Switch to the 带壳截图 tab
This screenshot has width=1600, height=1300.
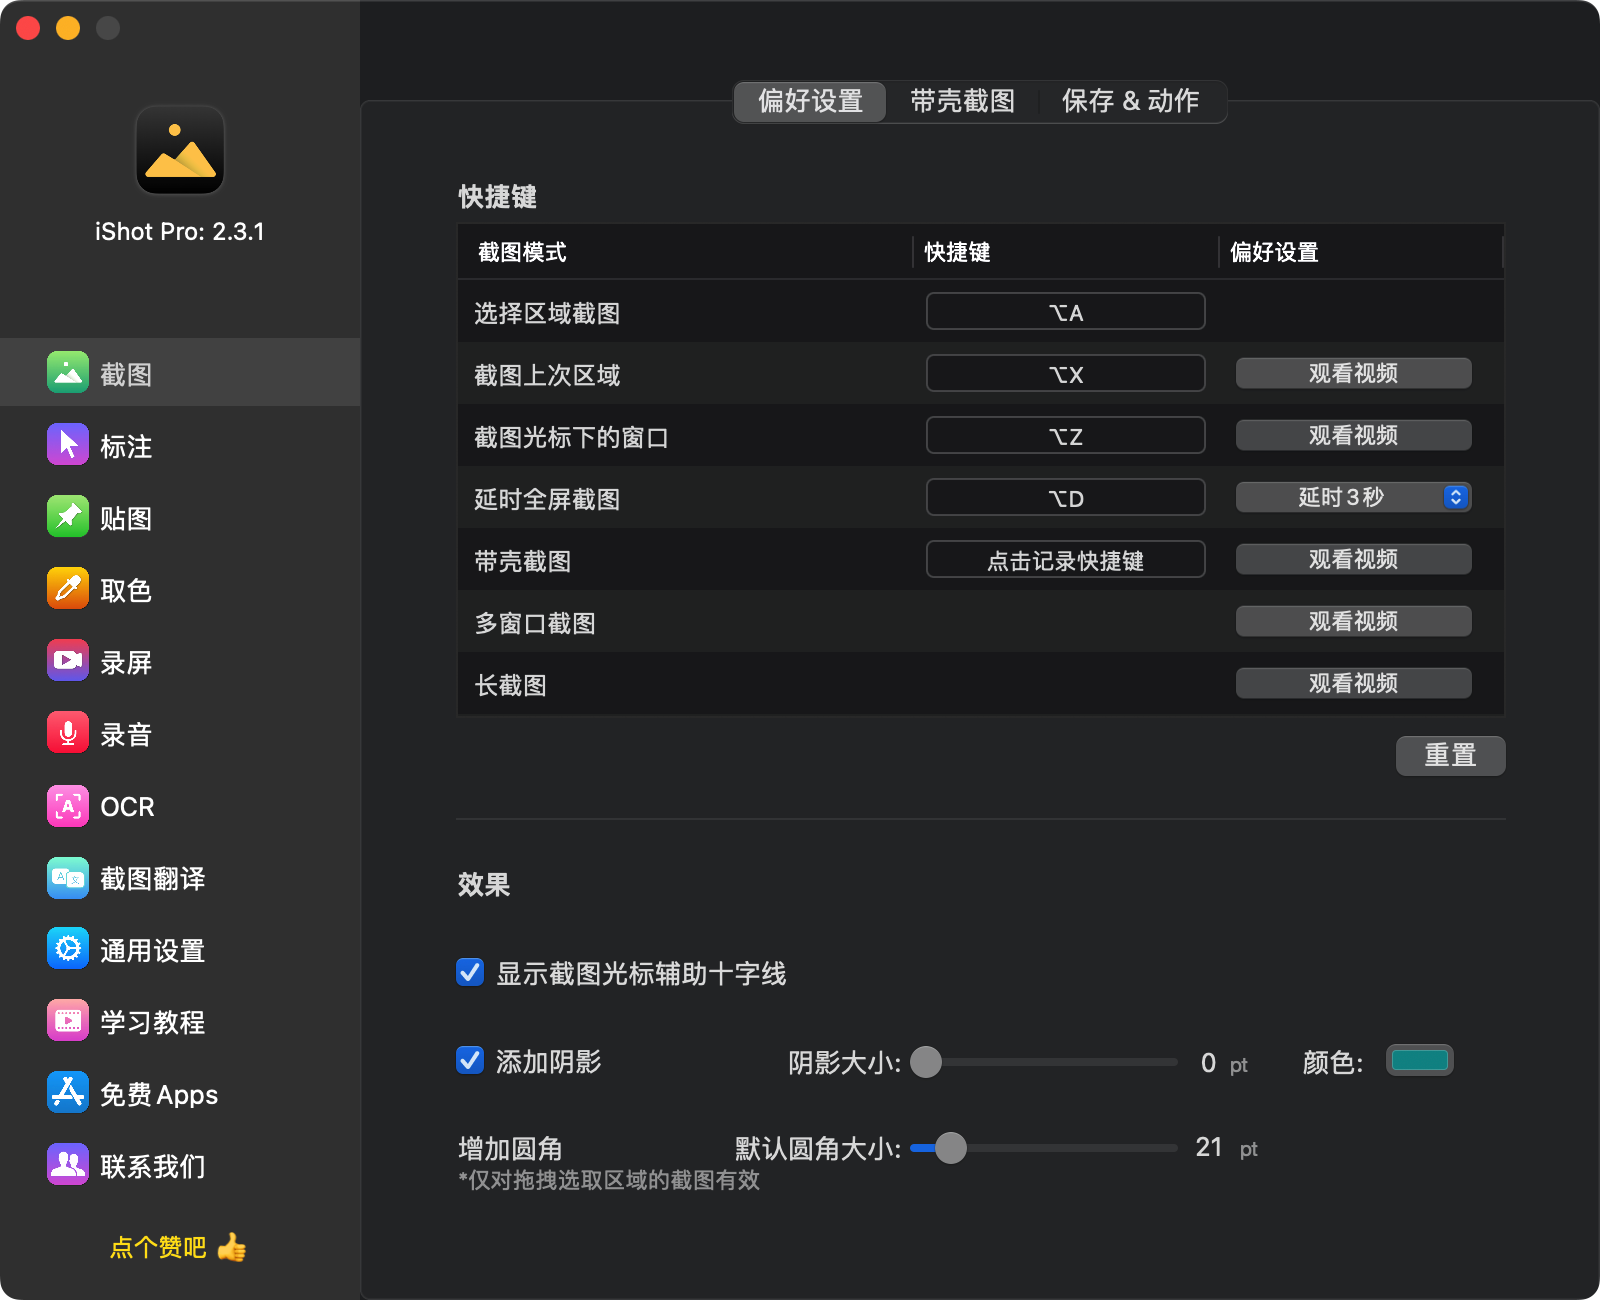click(x=962, y=101)
